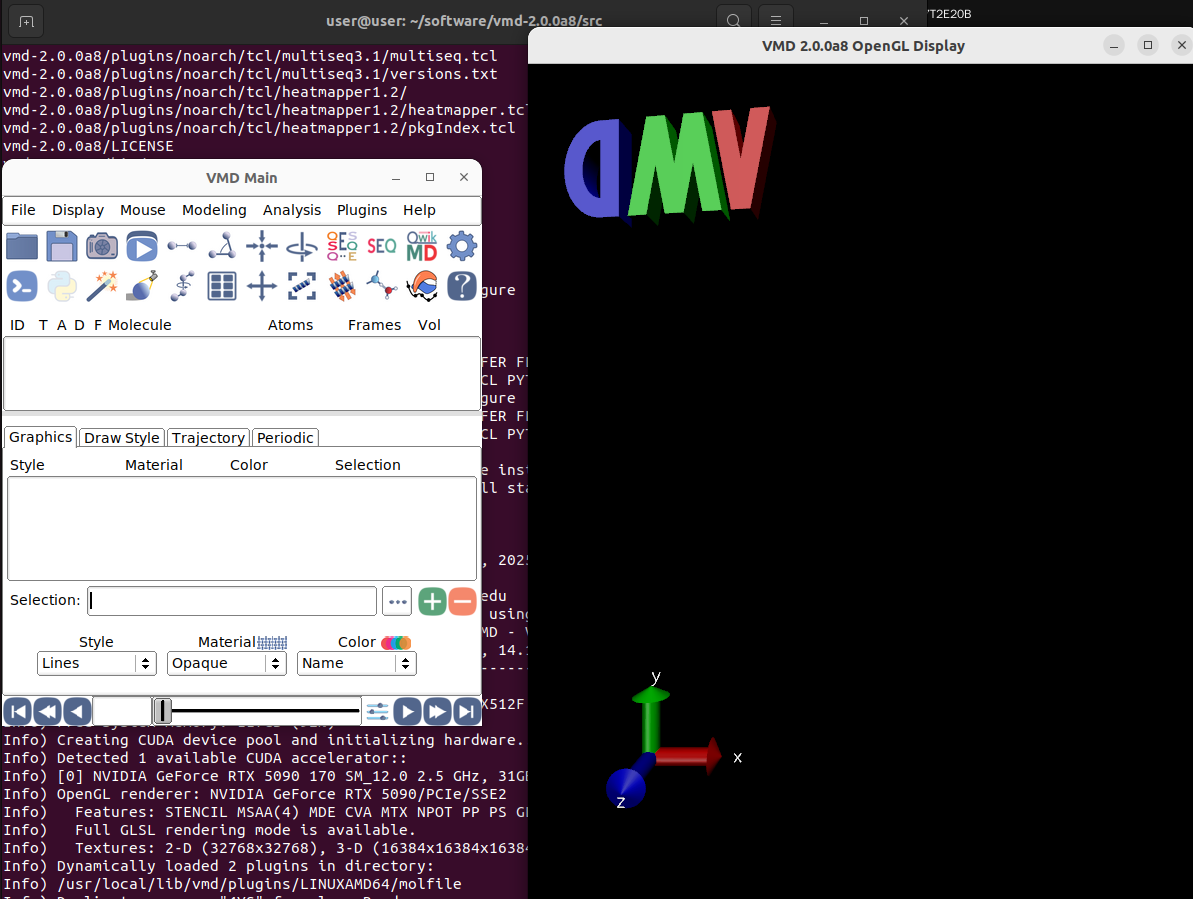Open the Plugins menu

361,210
